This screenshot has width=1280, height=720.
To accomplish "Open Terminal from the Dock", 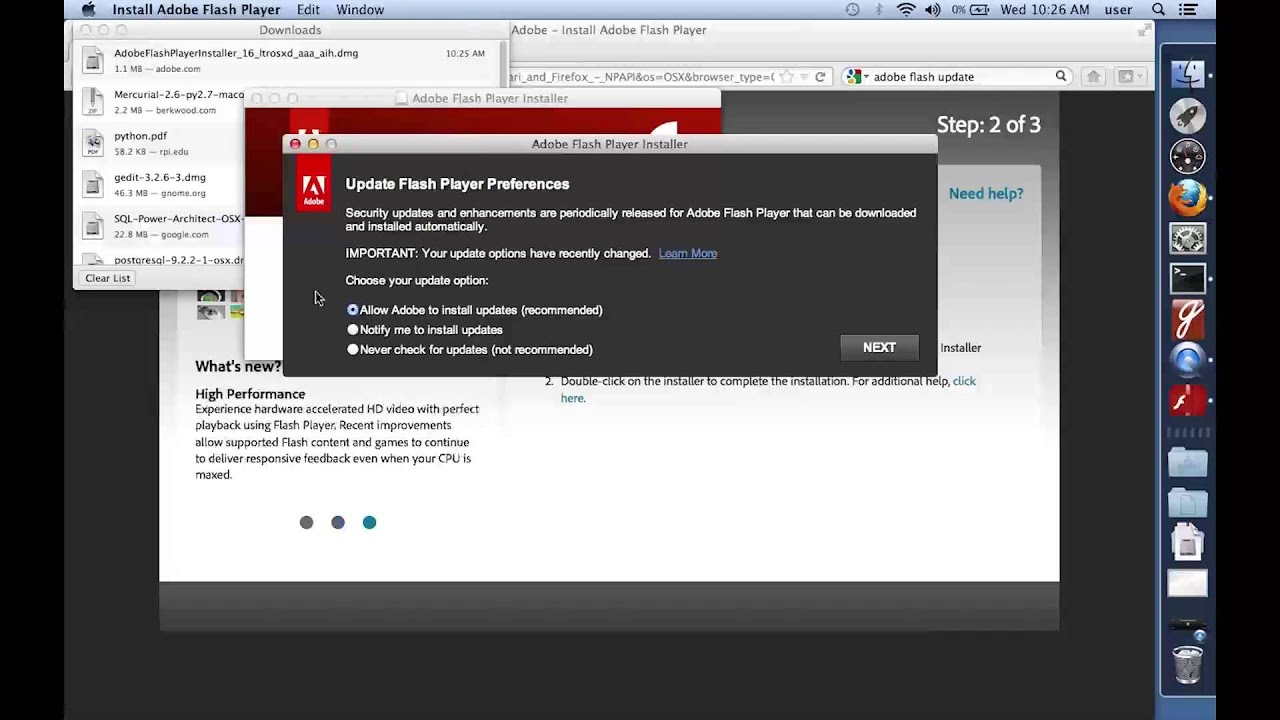I will click(x=1188, y=279).
